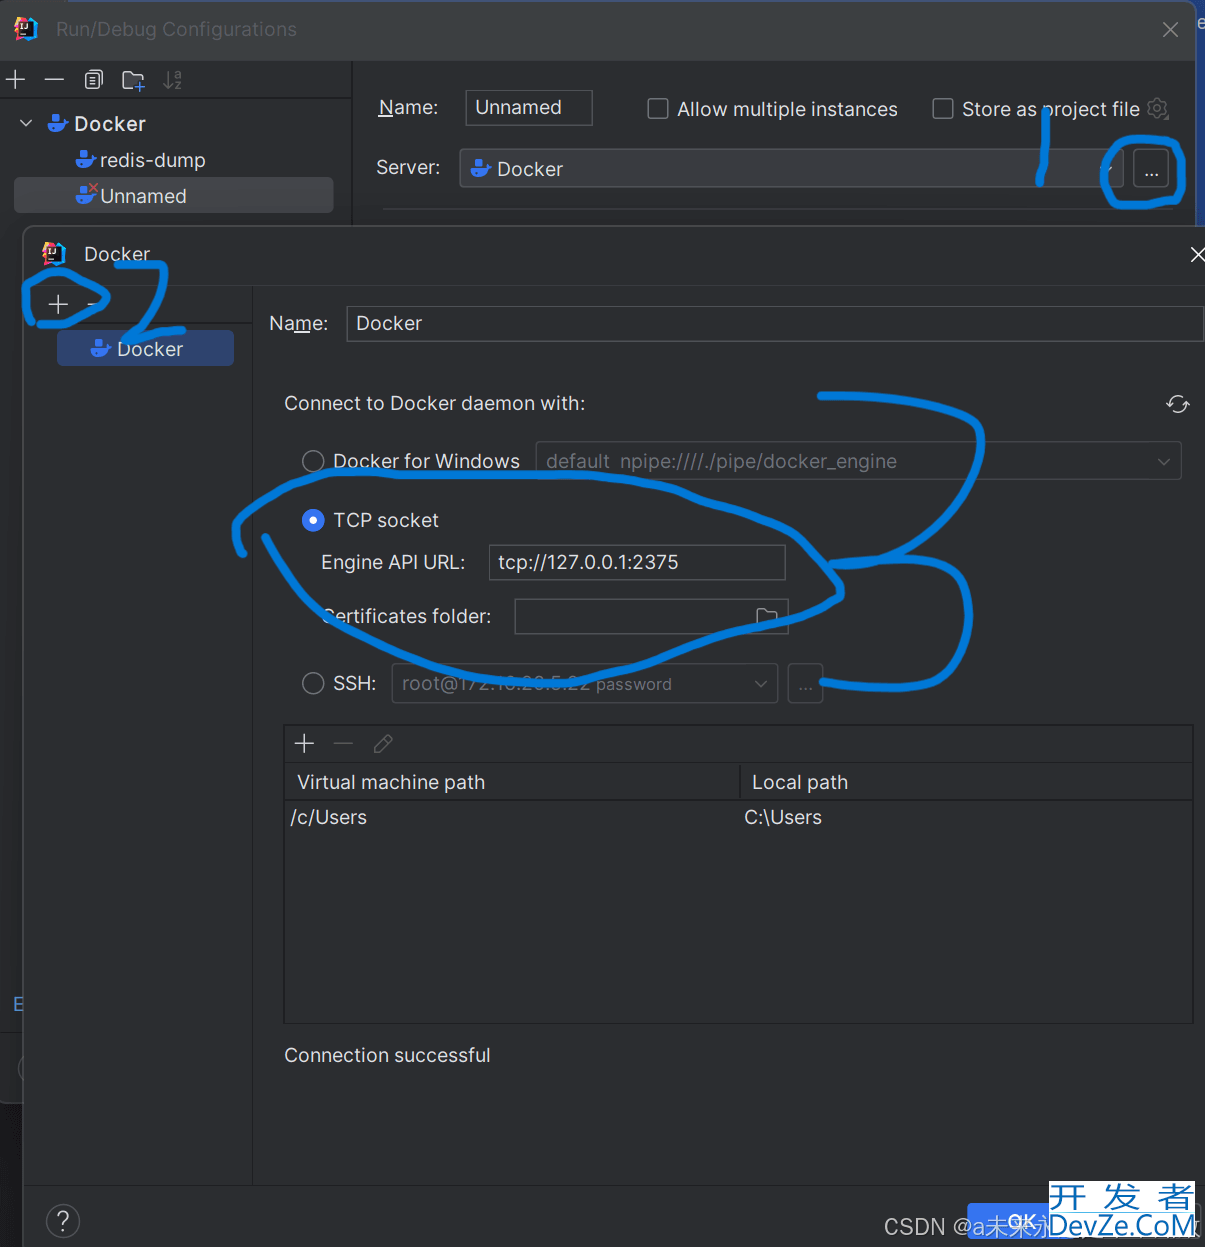Screen dimensions: 1205x1247
Task: Select the Docker entry in the Docker dialog list
Action: click(x=145, y=349)
